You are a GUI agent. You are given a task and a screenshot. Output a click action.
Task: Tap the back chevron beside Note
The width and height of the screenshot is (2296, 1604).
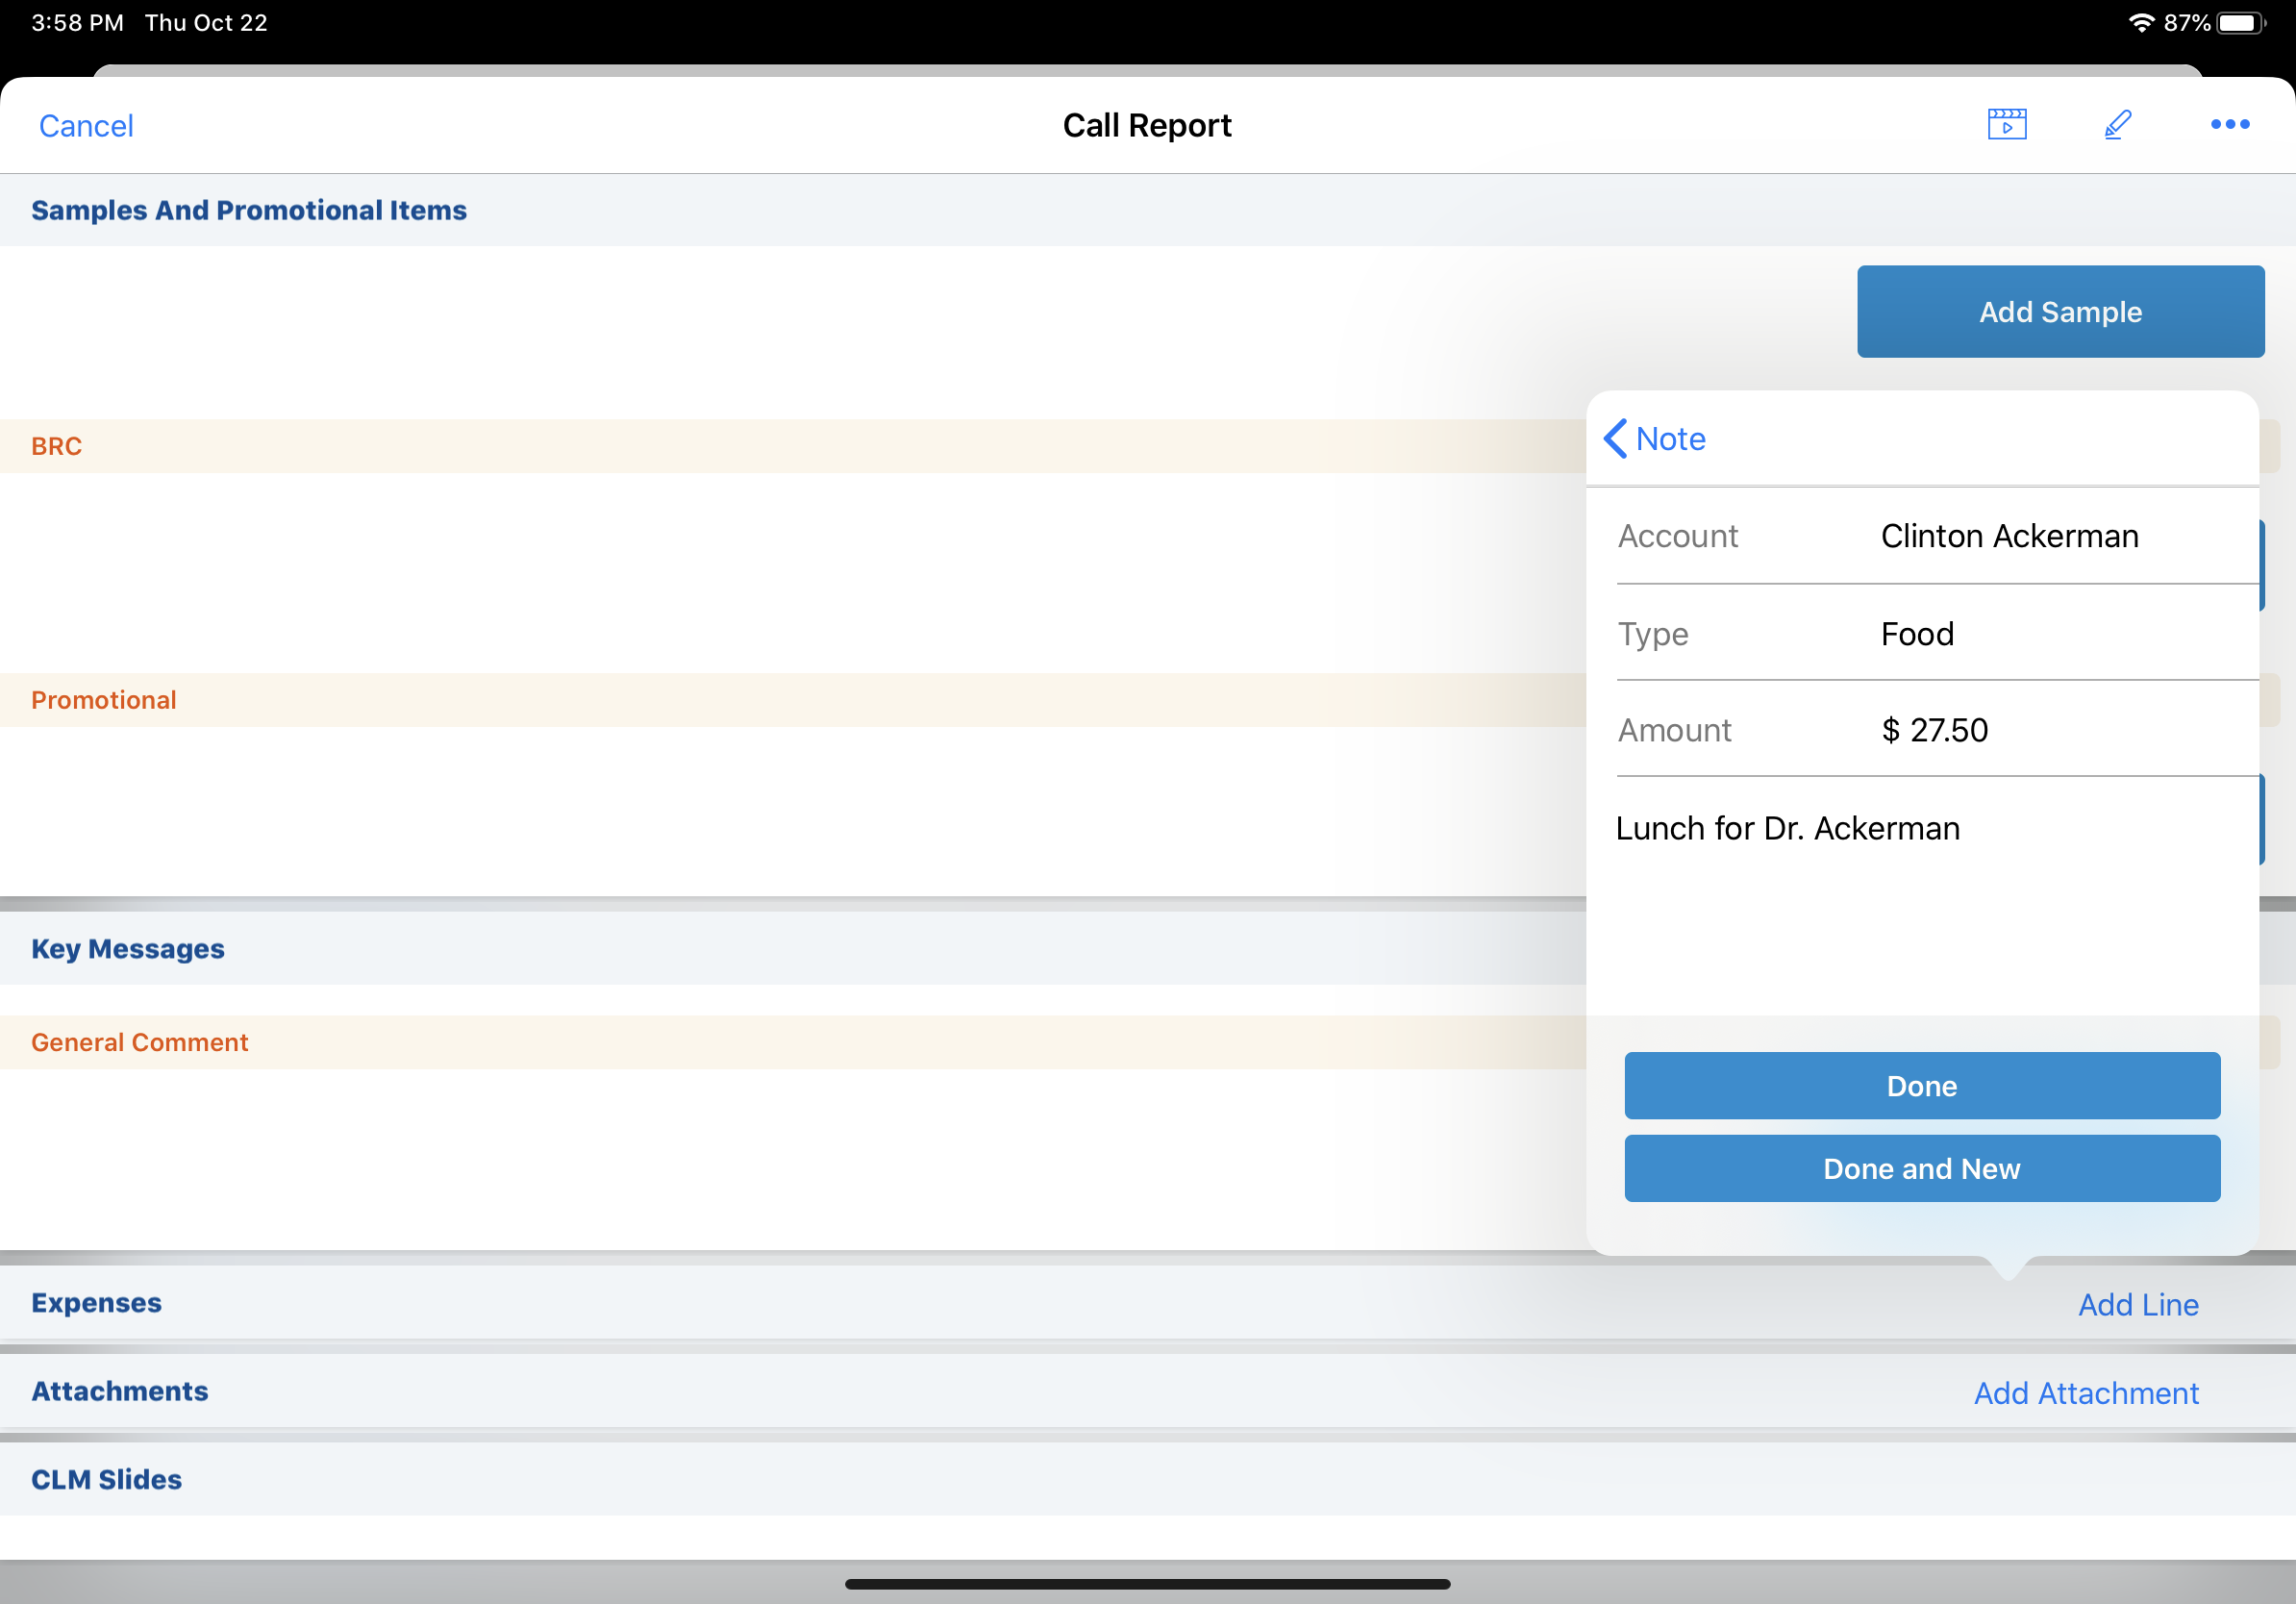1616,438
